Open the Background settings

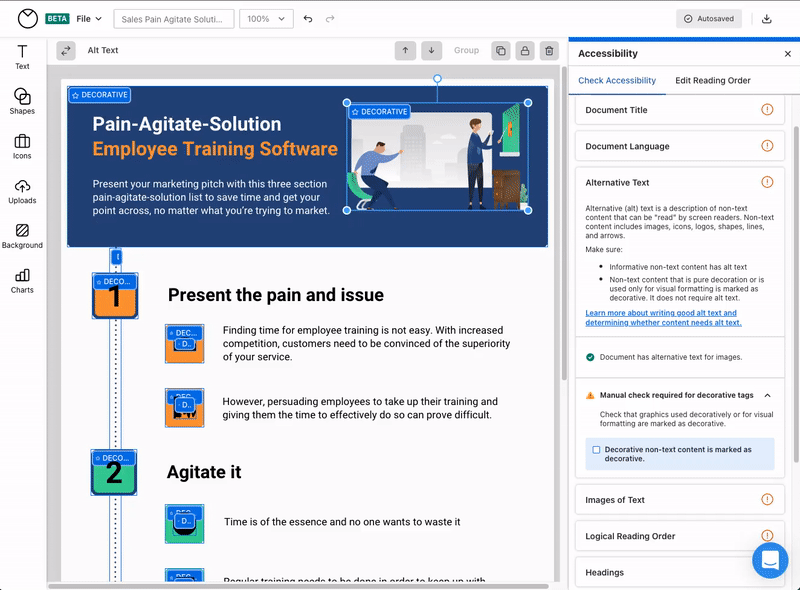pos(22,236)
